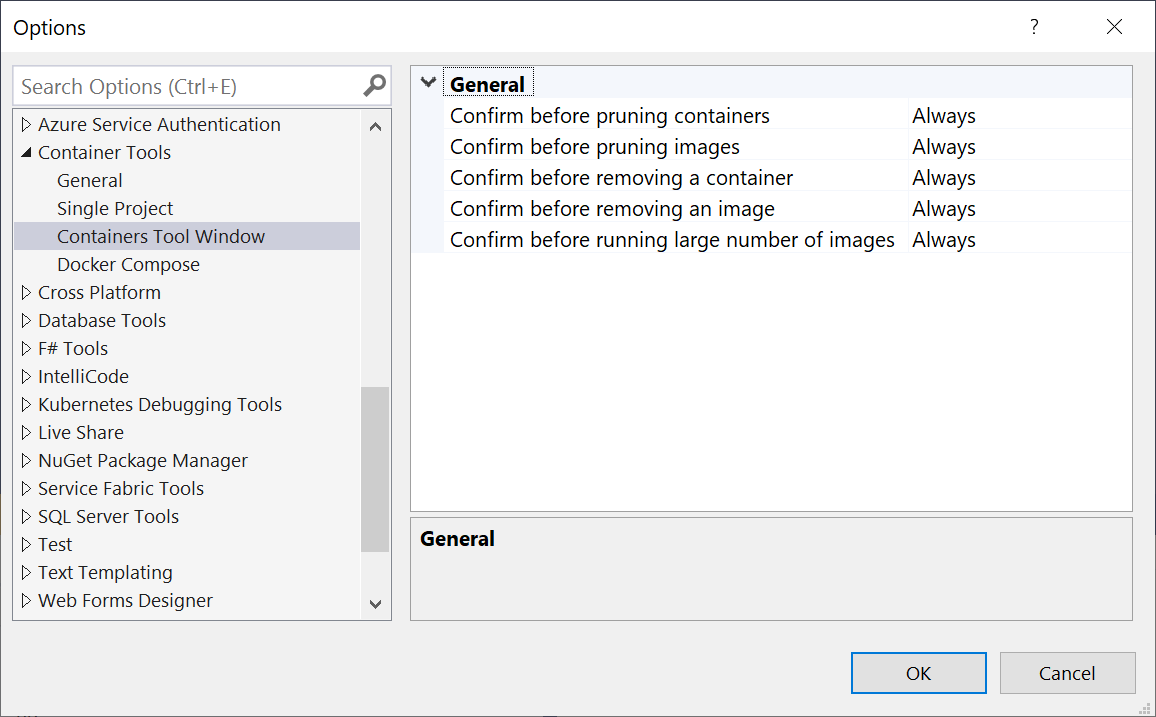Expand the Cross Platform tree node

coord(26,292)
